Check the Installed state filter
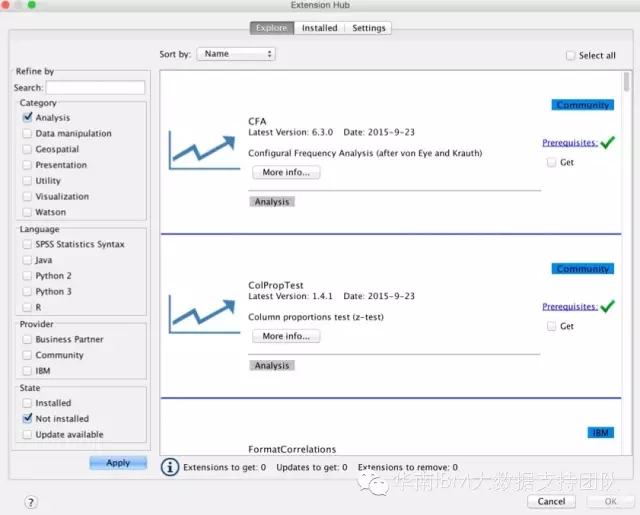The image size is (640, 515). [27, 403]
